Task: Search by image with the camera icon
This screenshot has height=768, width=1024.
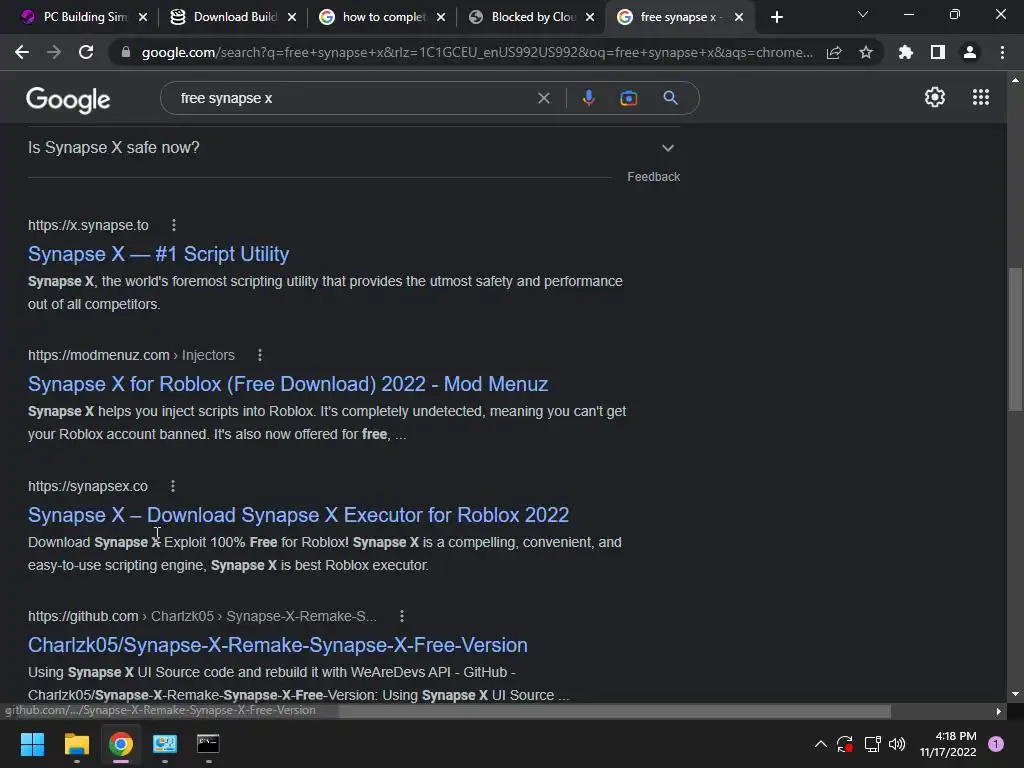Action: (628, 98)
